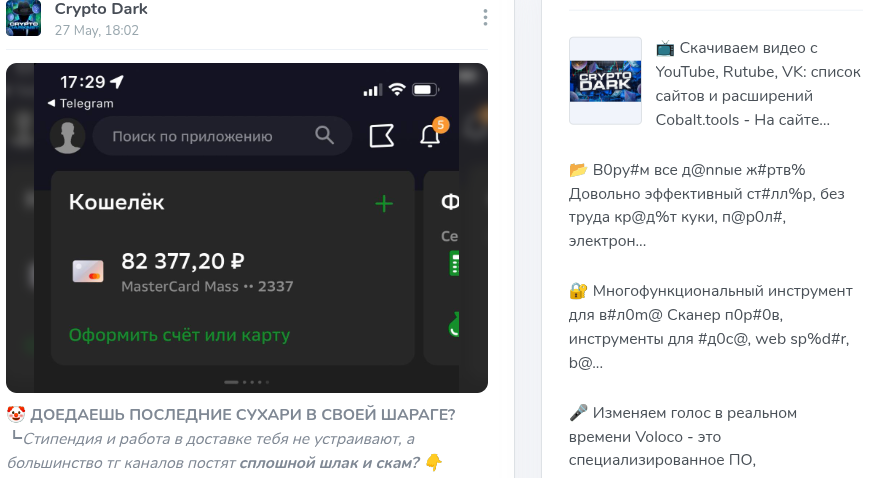887x478 pixels.
Task: Open the three-dot post options menu
Action: pyautogui.click(x=485, y=18)
